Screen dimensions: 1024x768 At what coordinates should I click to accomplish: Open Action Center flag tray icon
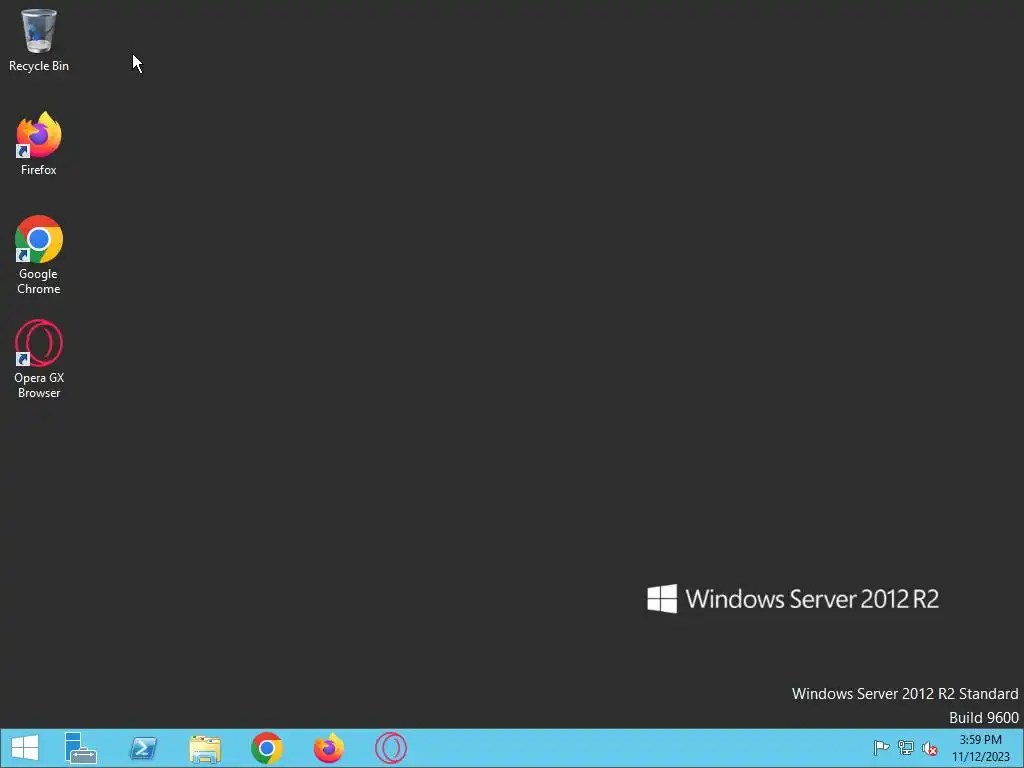click(881, 748)
